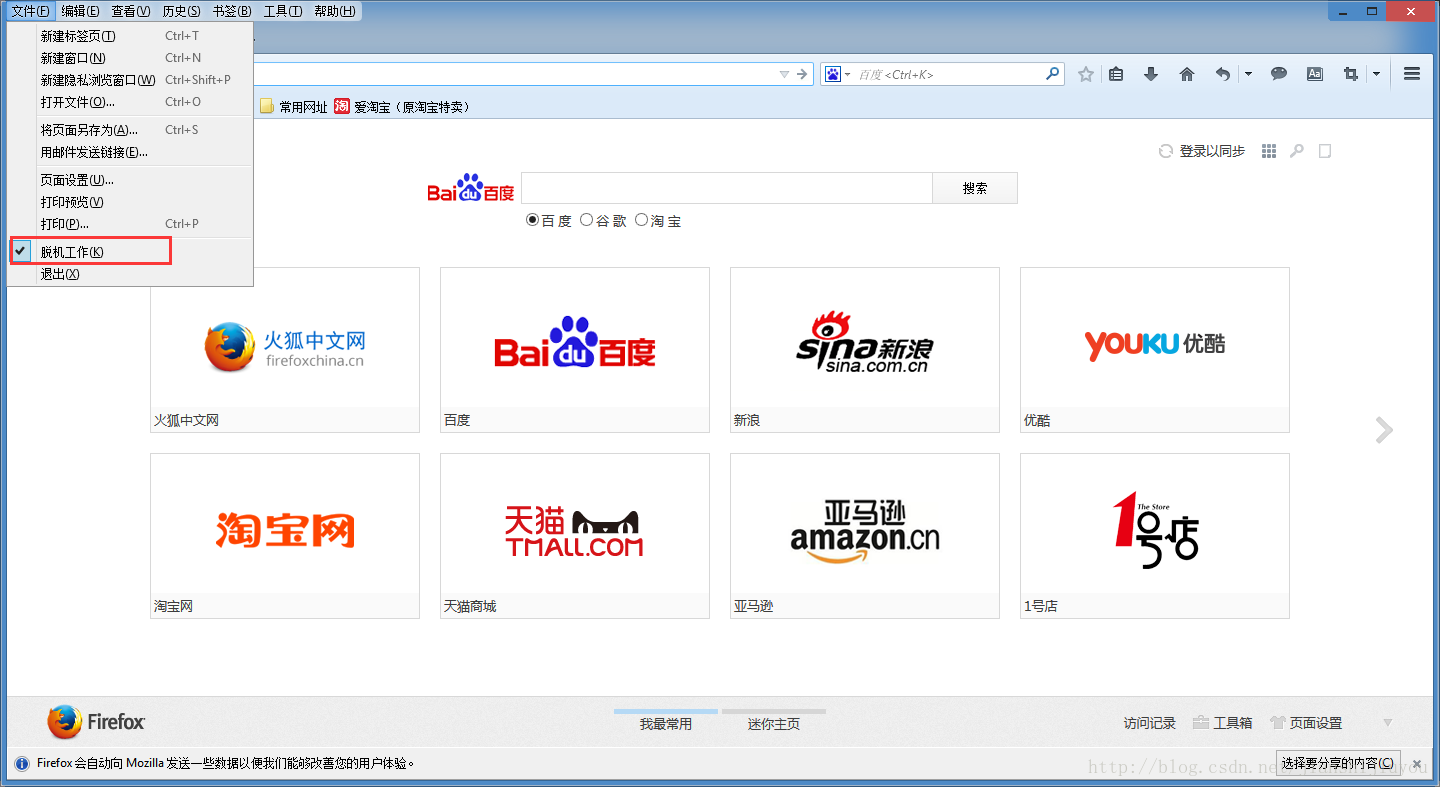
Task: Go to home page icon
Action: click(1187, 74)
